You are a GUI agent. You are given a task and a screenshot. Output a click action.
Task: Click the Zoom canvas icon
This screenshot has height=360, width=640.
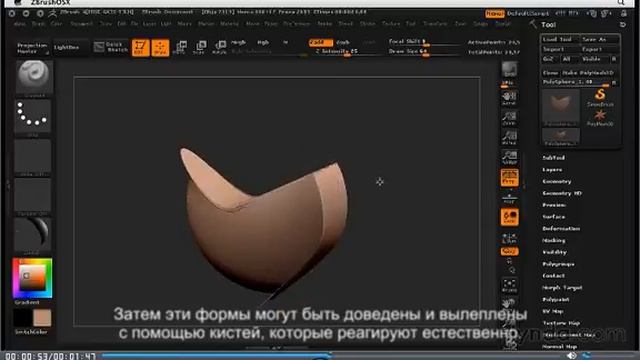pyautogui.click(x=509, y=118)
